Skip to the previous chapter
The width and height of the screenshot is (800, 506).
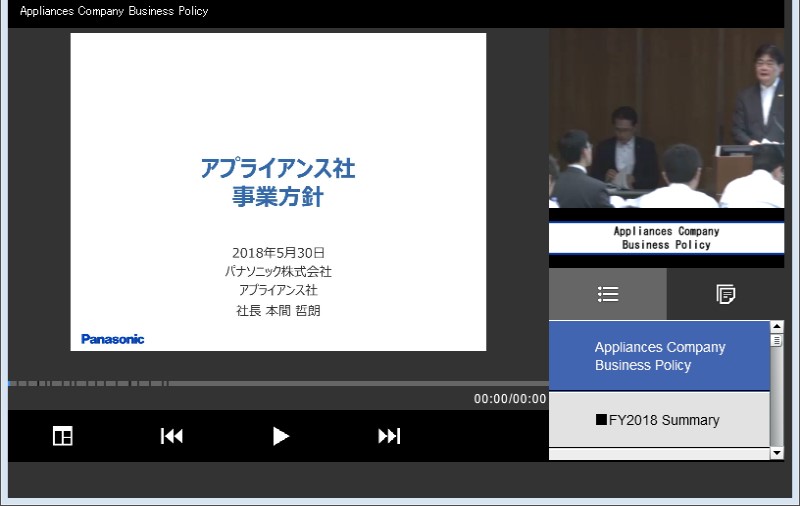tap(171, 436)
